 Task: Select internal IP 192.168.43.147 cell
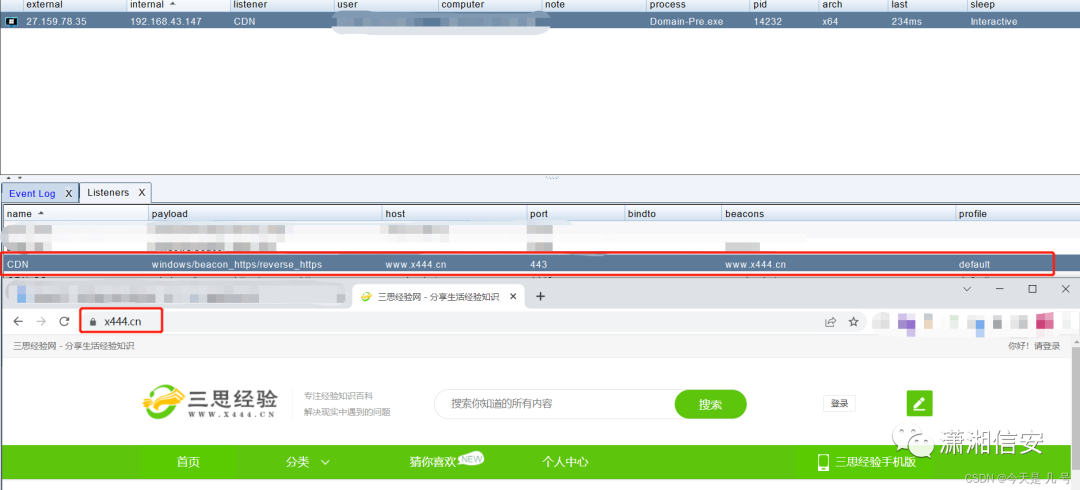pos(166,21)
